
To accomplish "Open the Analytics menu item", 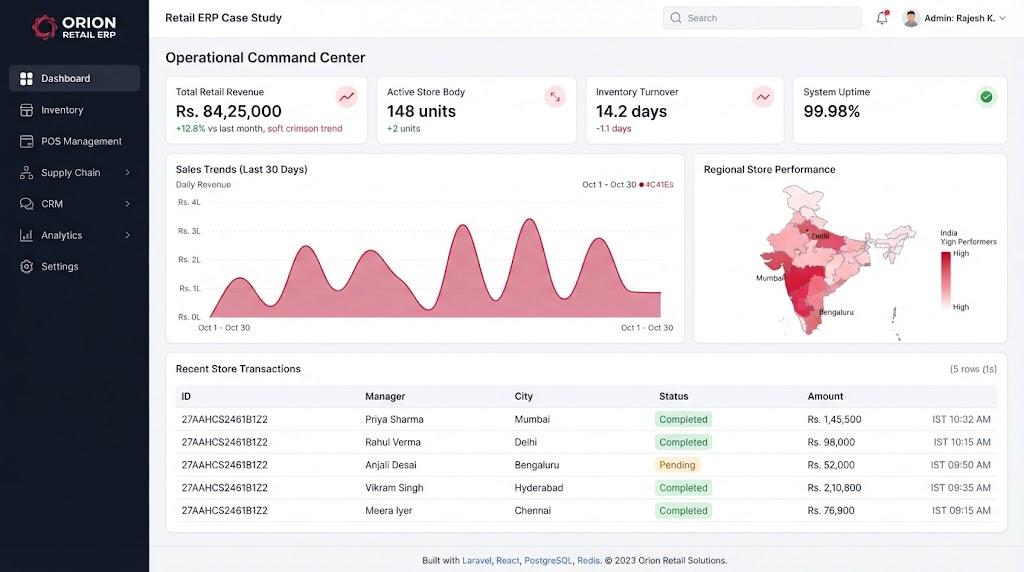I will click(74, 235).
